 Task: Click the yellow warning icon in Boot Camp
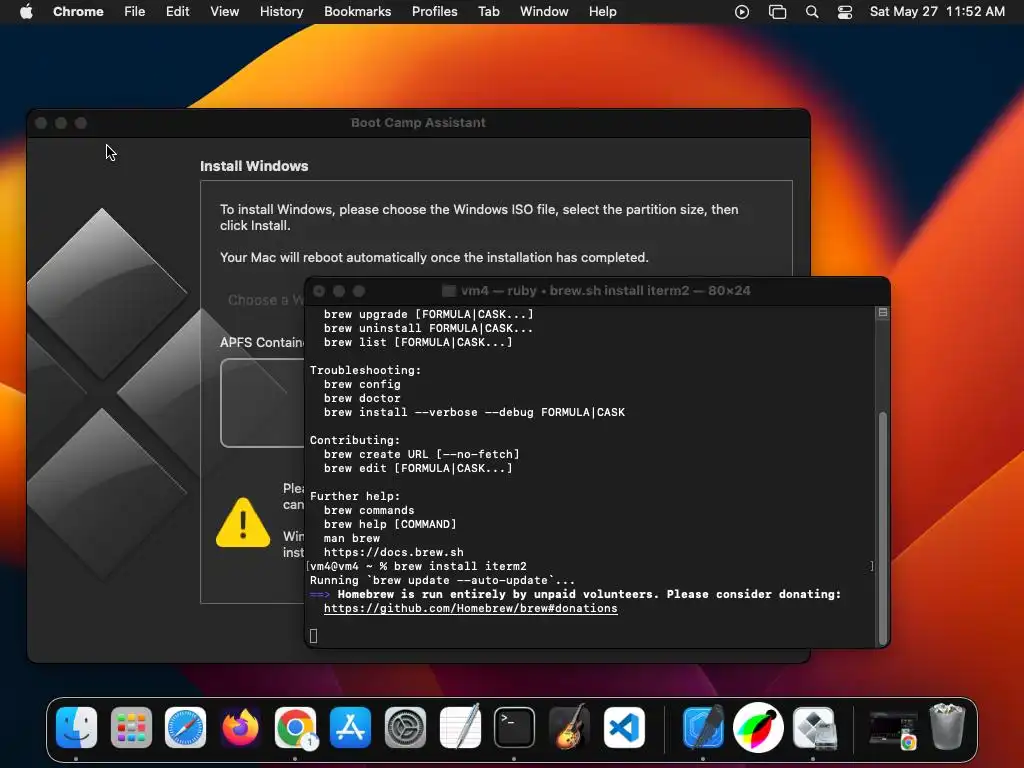[243, 522]
